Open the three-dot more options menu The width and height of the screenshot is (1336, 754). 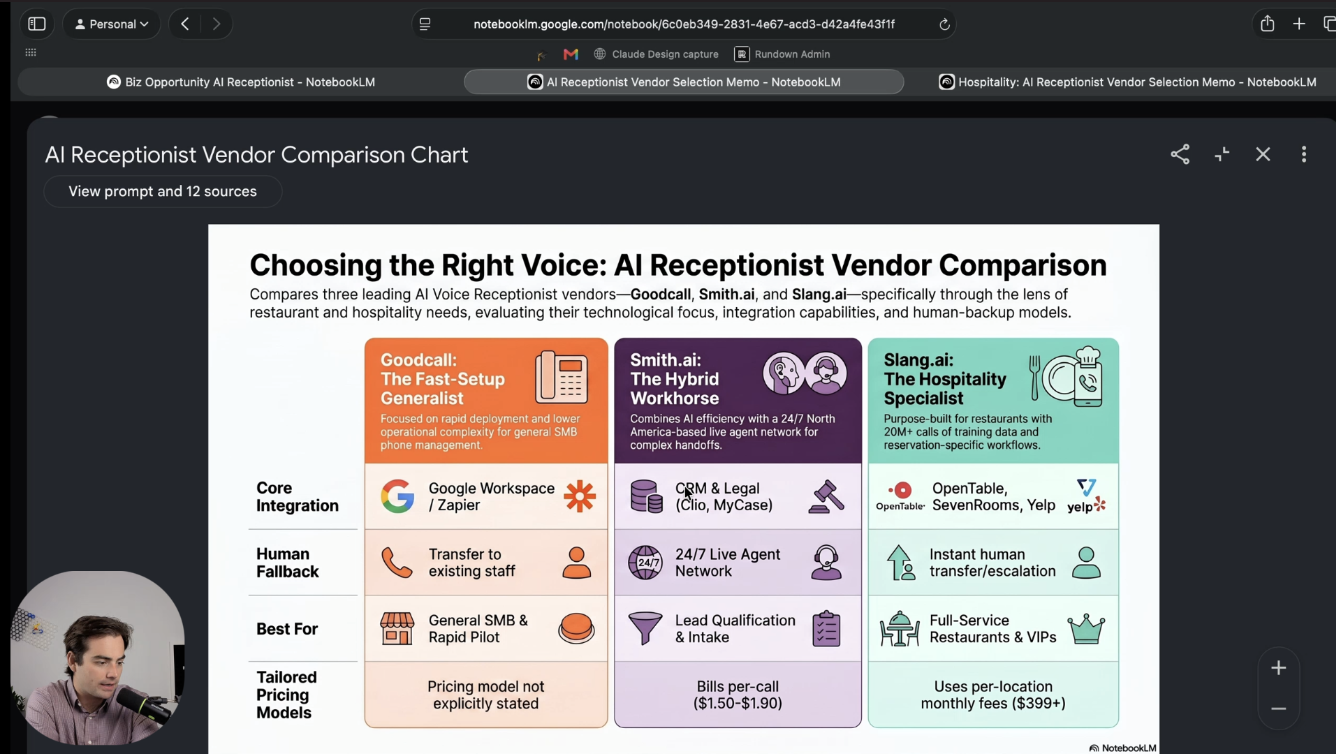click(x=1304, y=154)
